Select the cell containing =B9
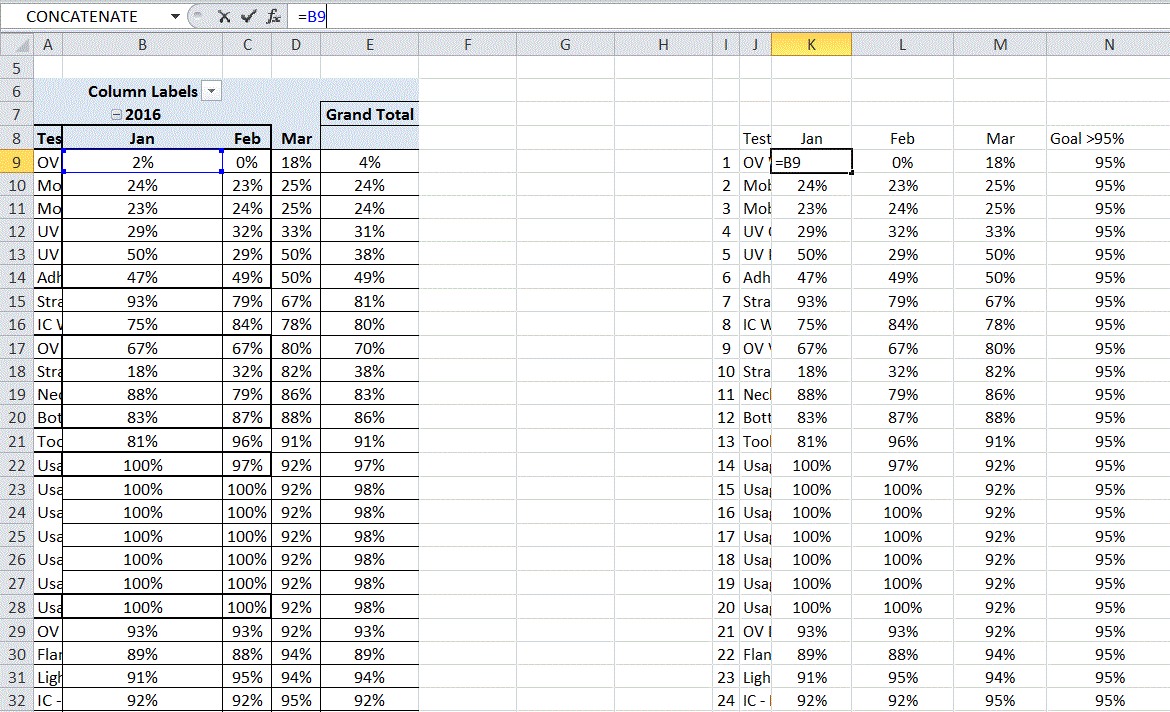This screenshot has width=1170, height=712. click(811, 161)
